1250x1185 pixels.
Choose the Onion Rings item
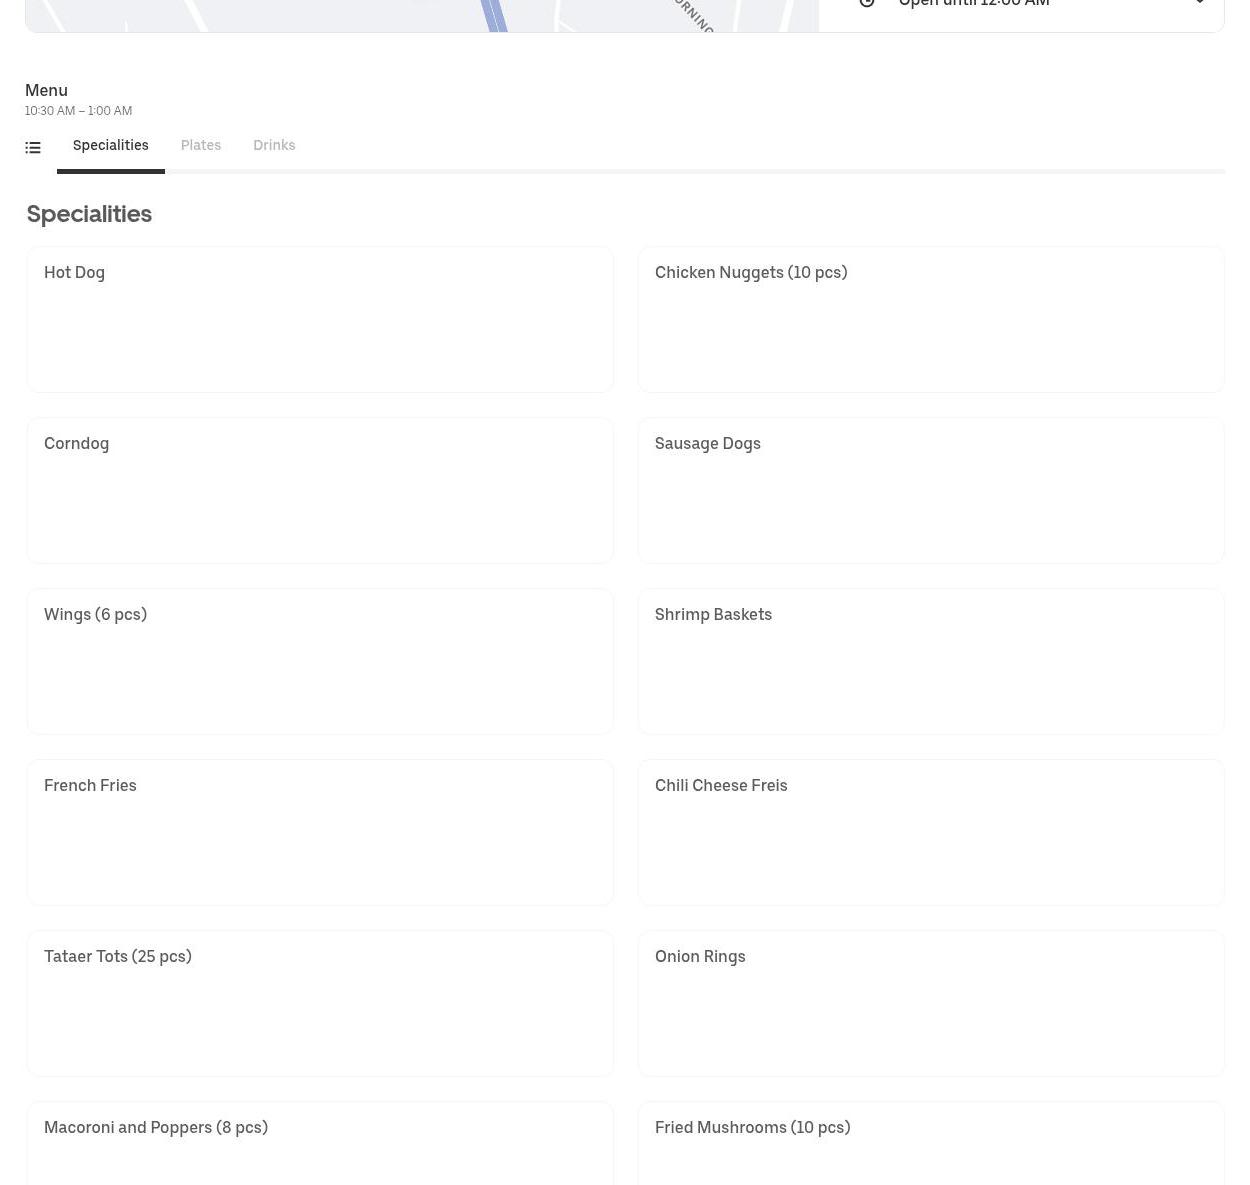pyautogui.click(x=931, y=1004)
